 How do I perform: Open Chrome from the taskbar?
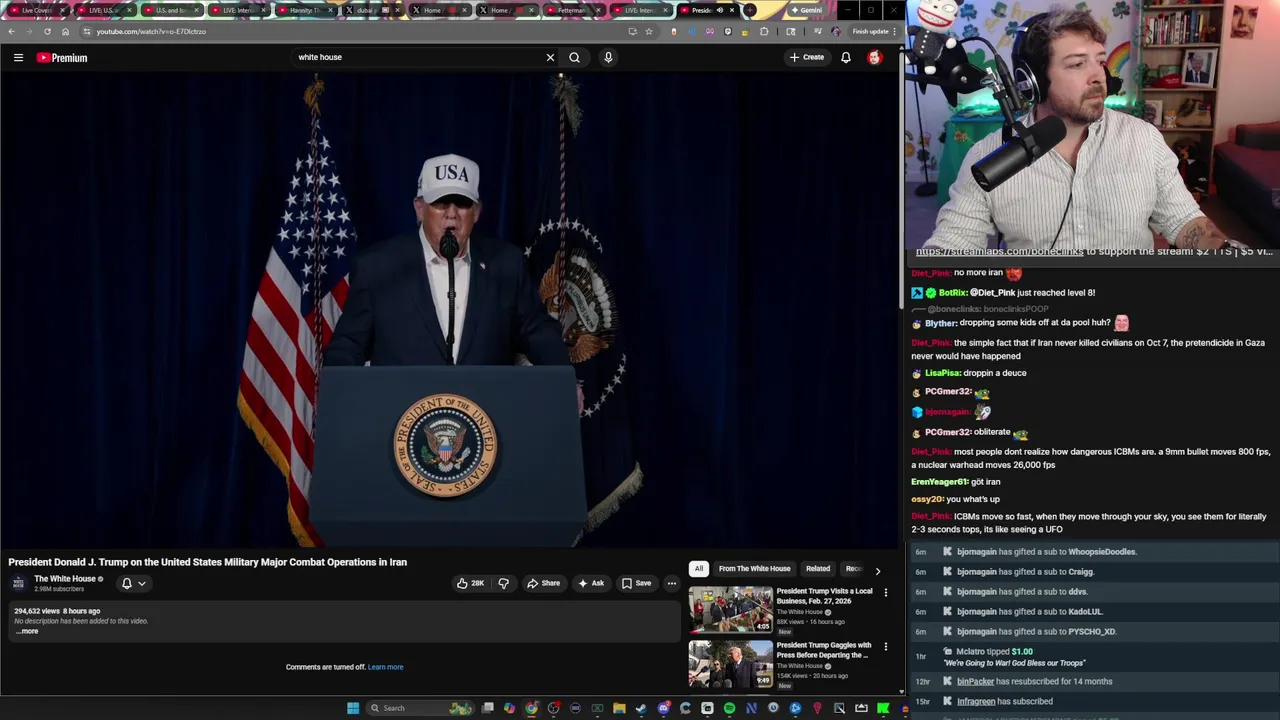pyautogui.click(x=531, y=708)
